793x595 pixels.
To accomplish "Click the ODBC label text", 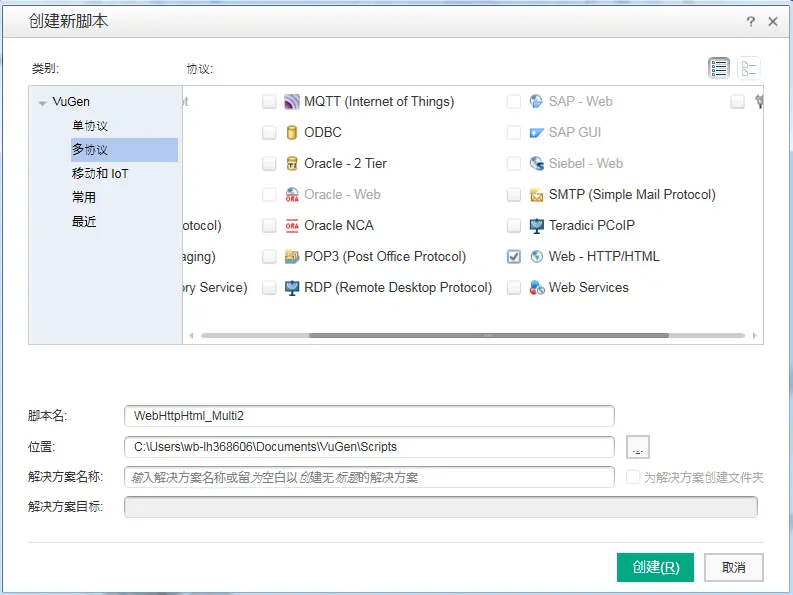I will 323,133.
